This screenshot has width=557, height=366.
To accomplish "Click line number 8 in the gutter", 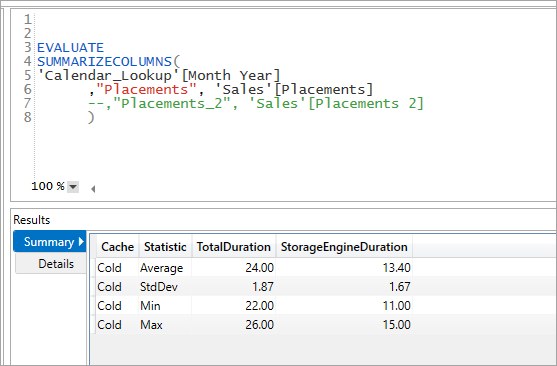I will pos(28,117).
